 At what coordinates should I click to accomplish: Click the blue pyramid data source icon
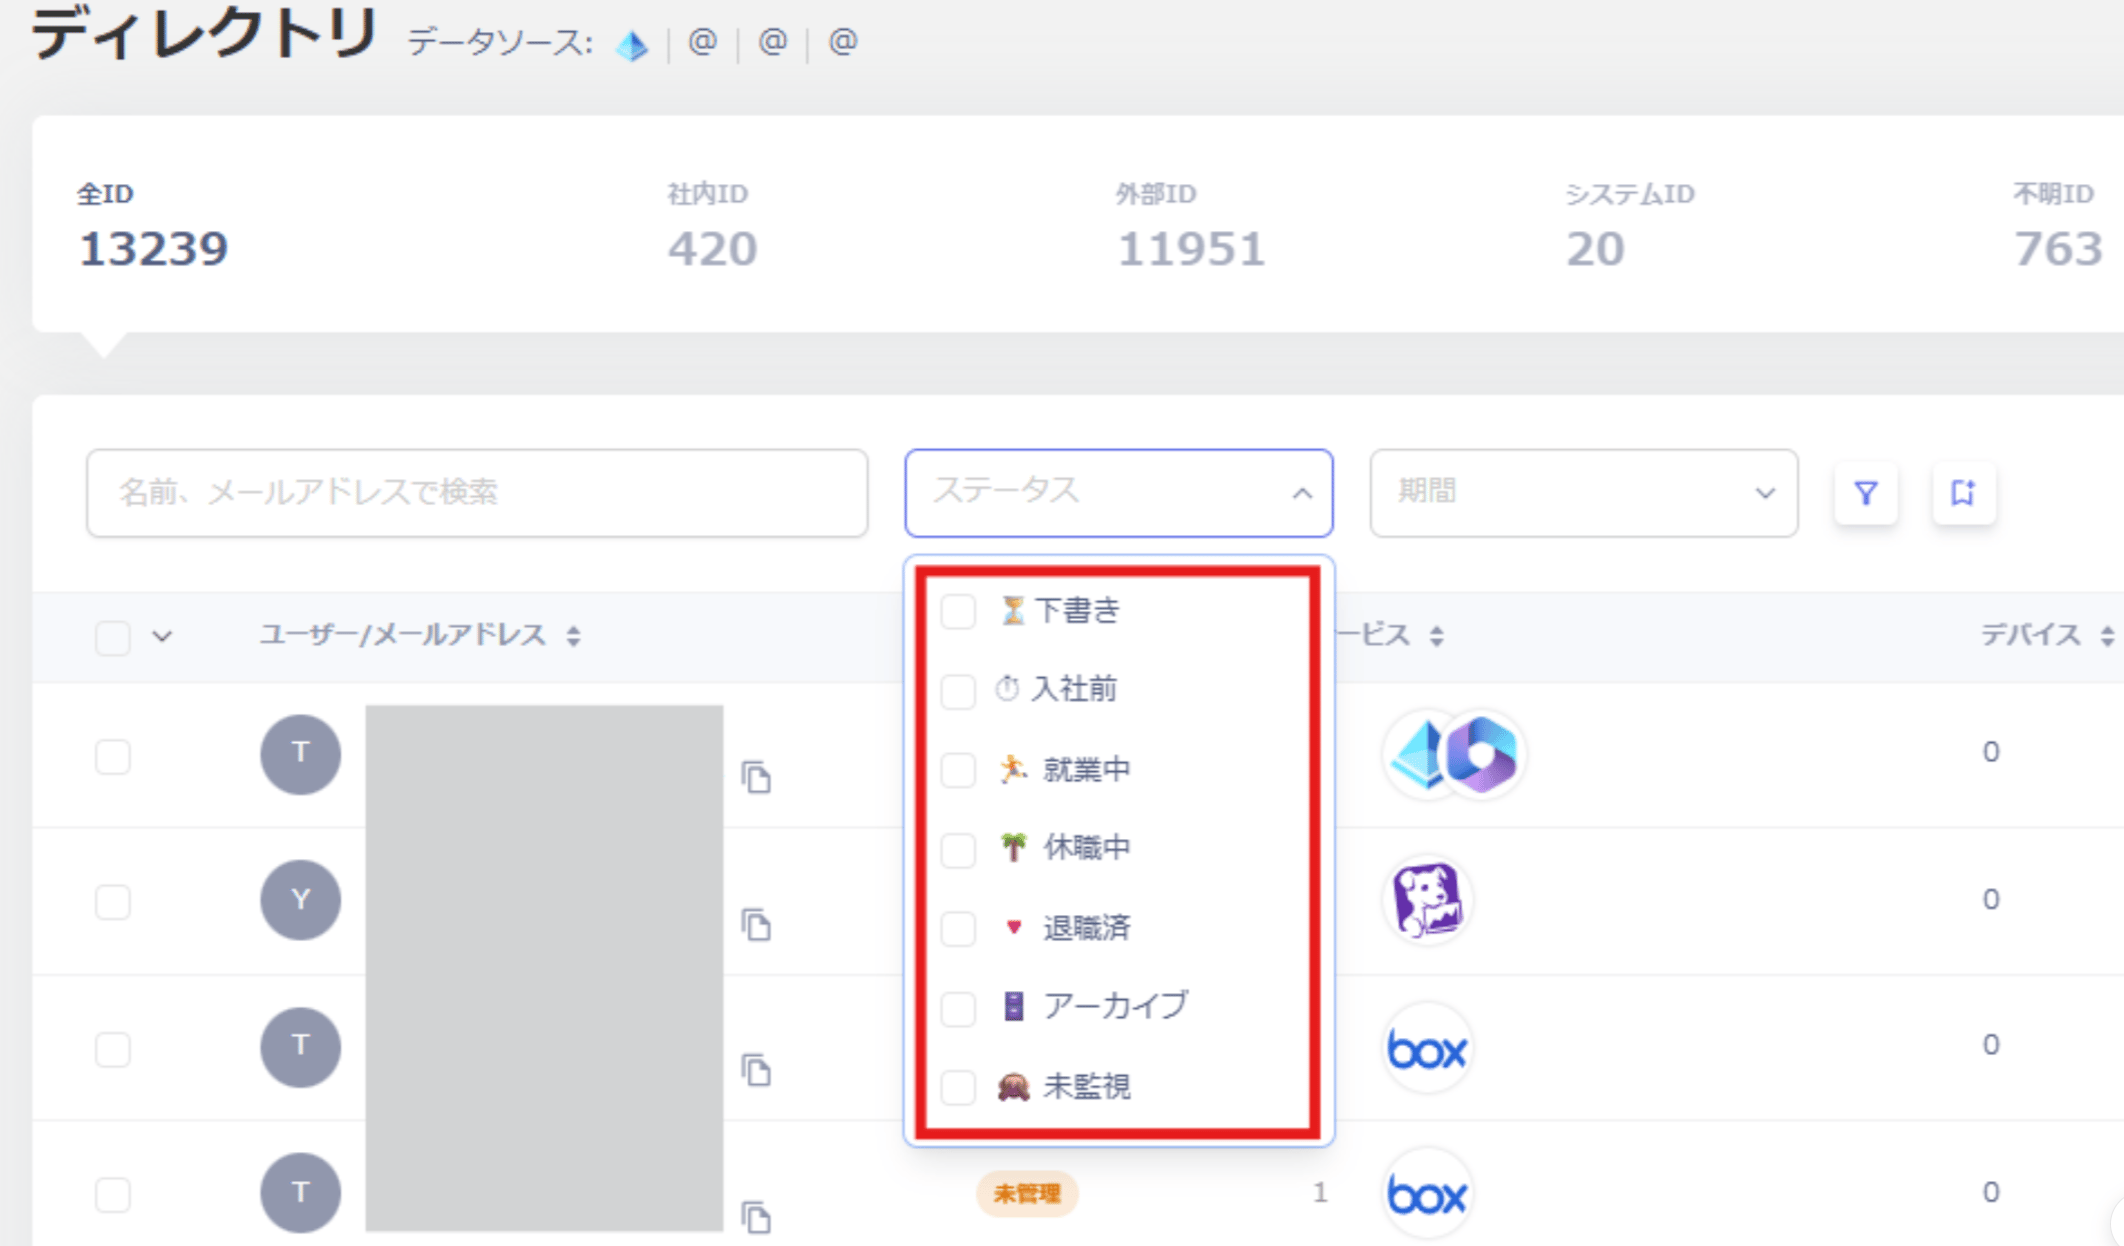632,44
